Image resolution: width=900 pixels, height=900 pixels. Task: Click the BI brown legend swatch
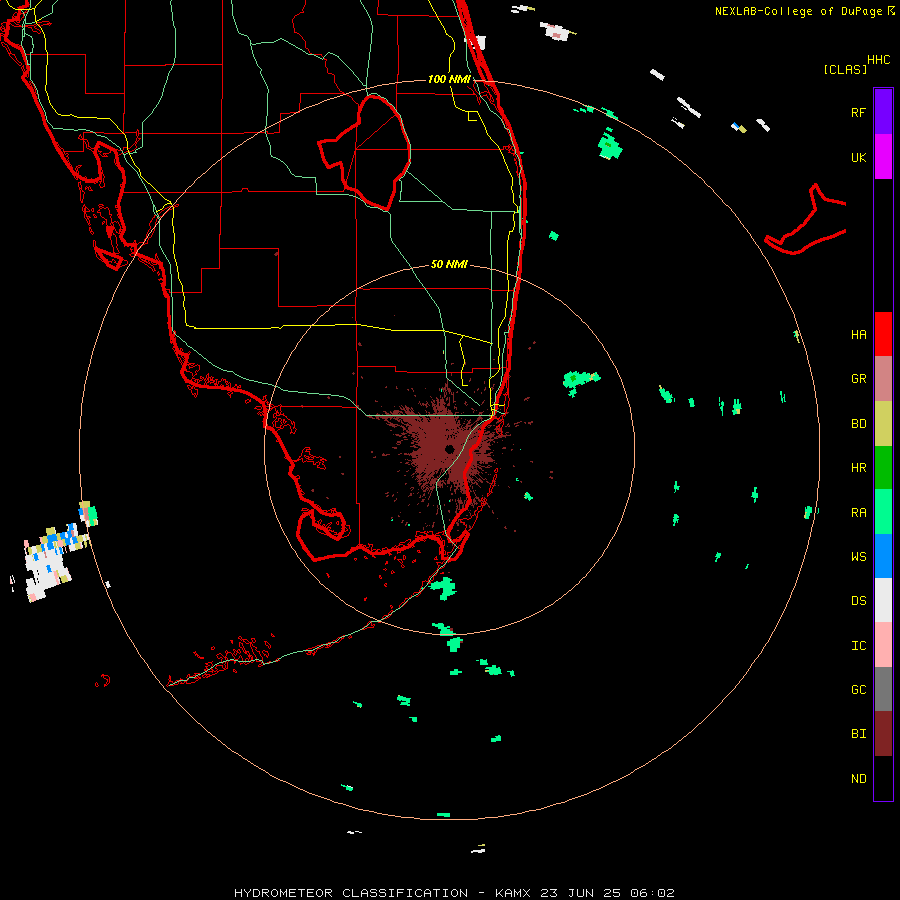click(x=883, y=734)
